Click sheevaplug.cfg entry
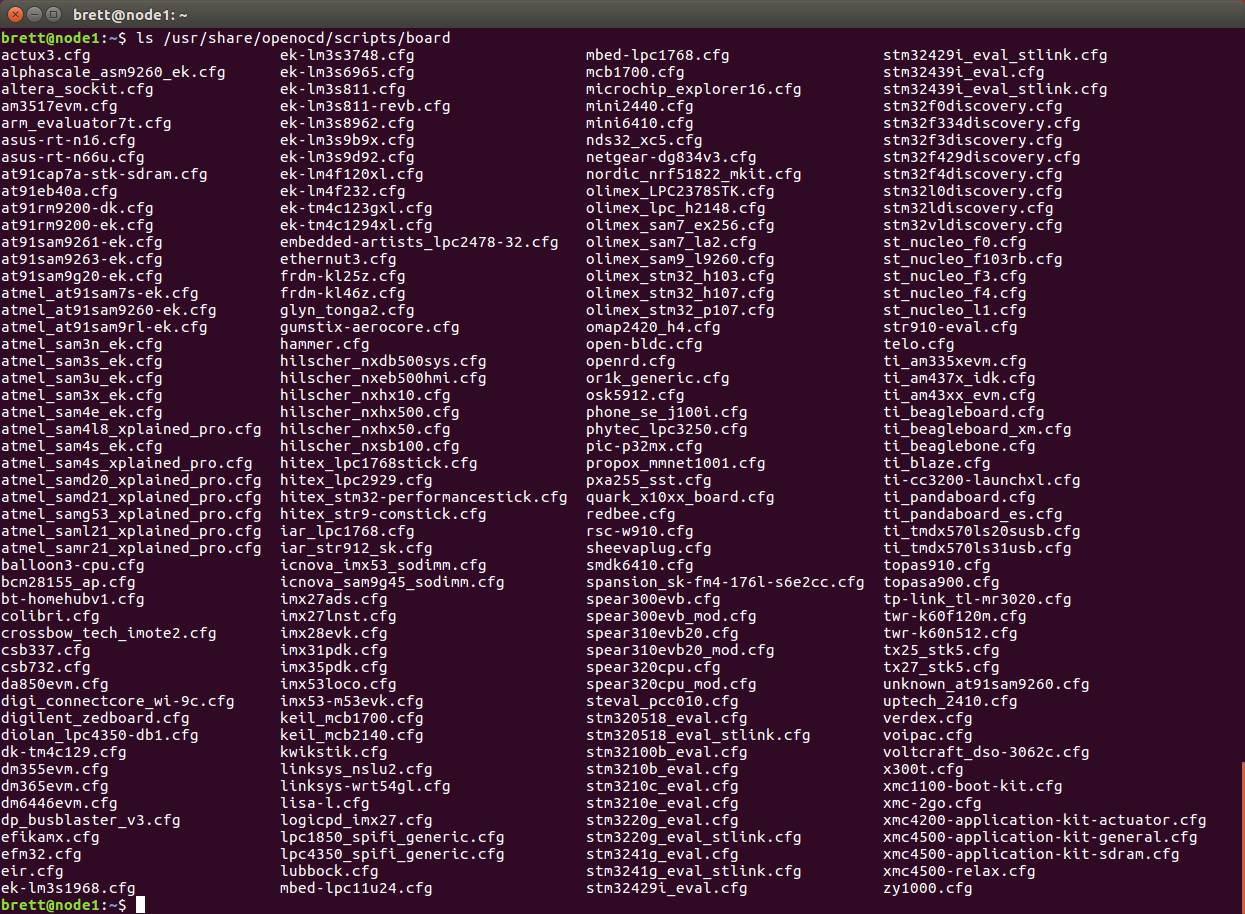1245x914 pixels. pos(648,548)
